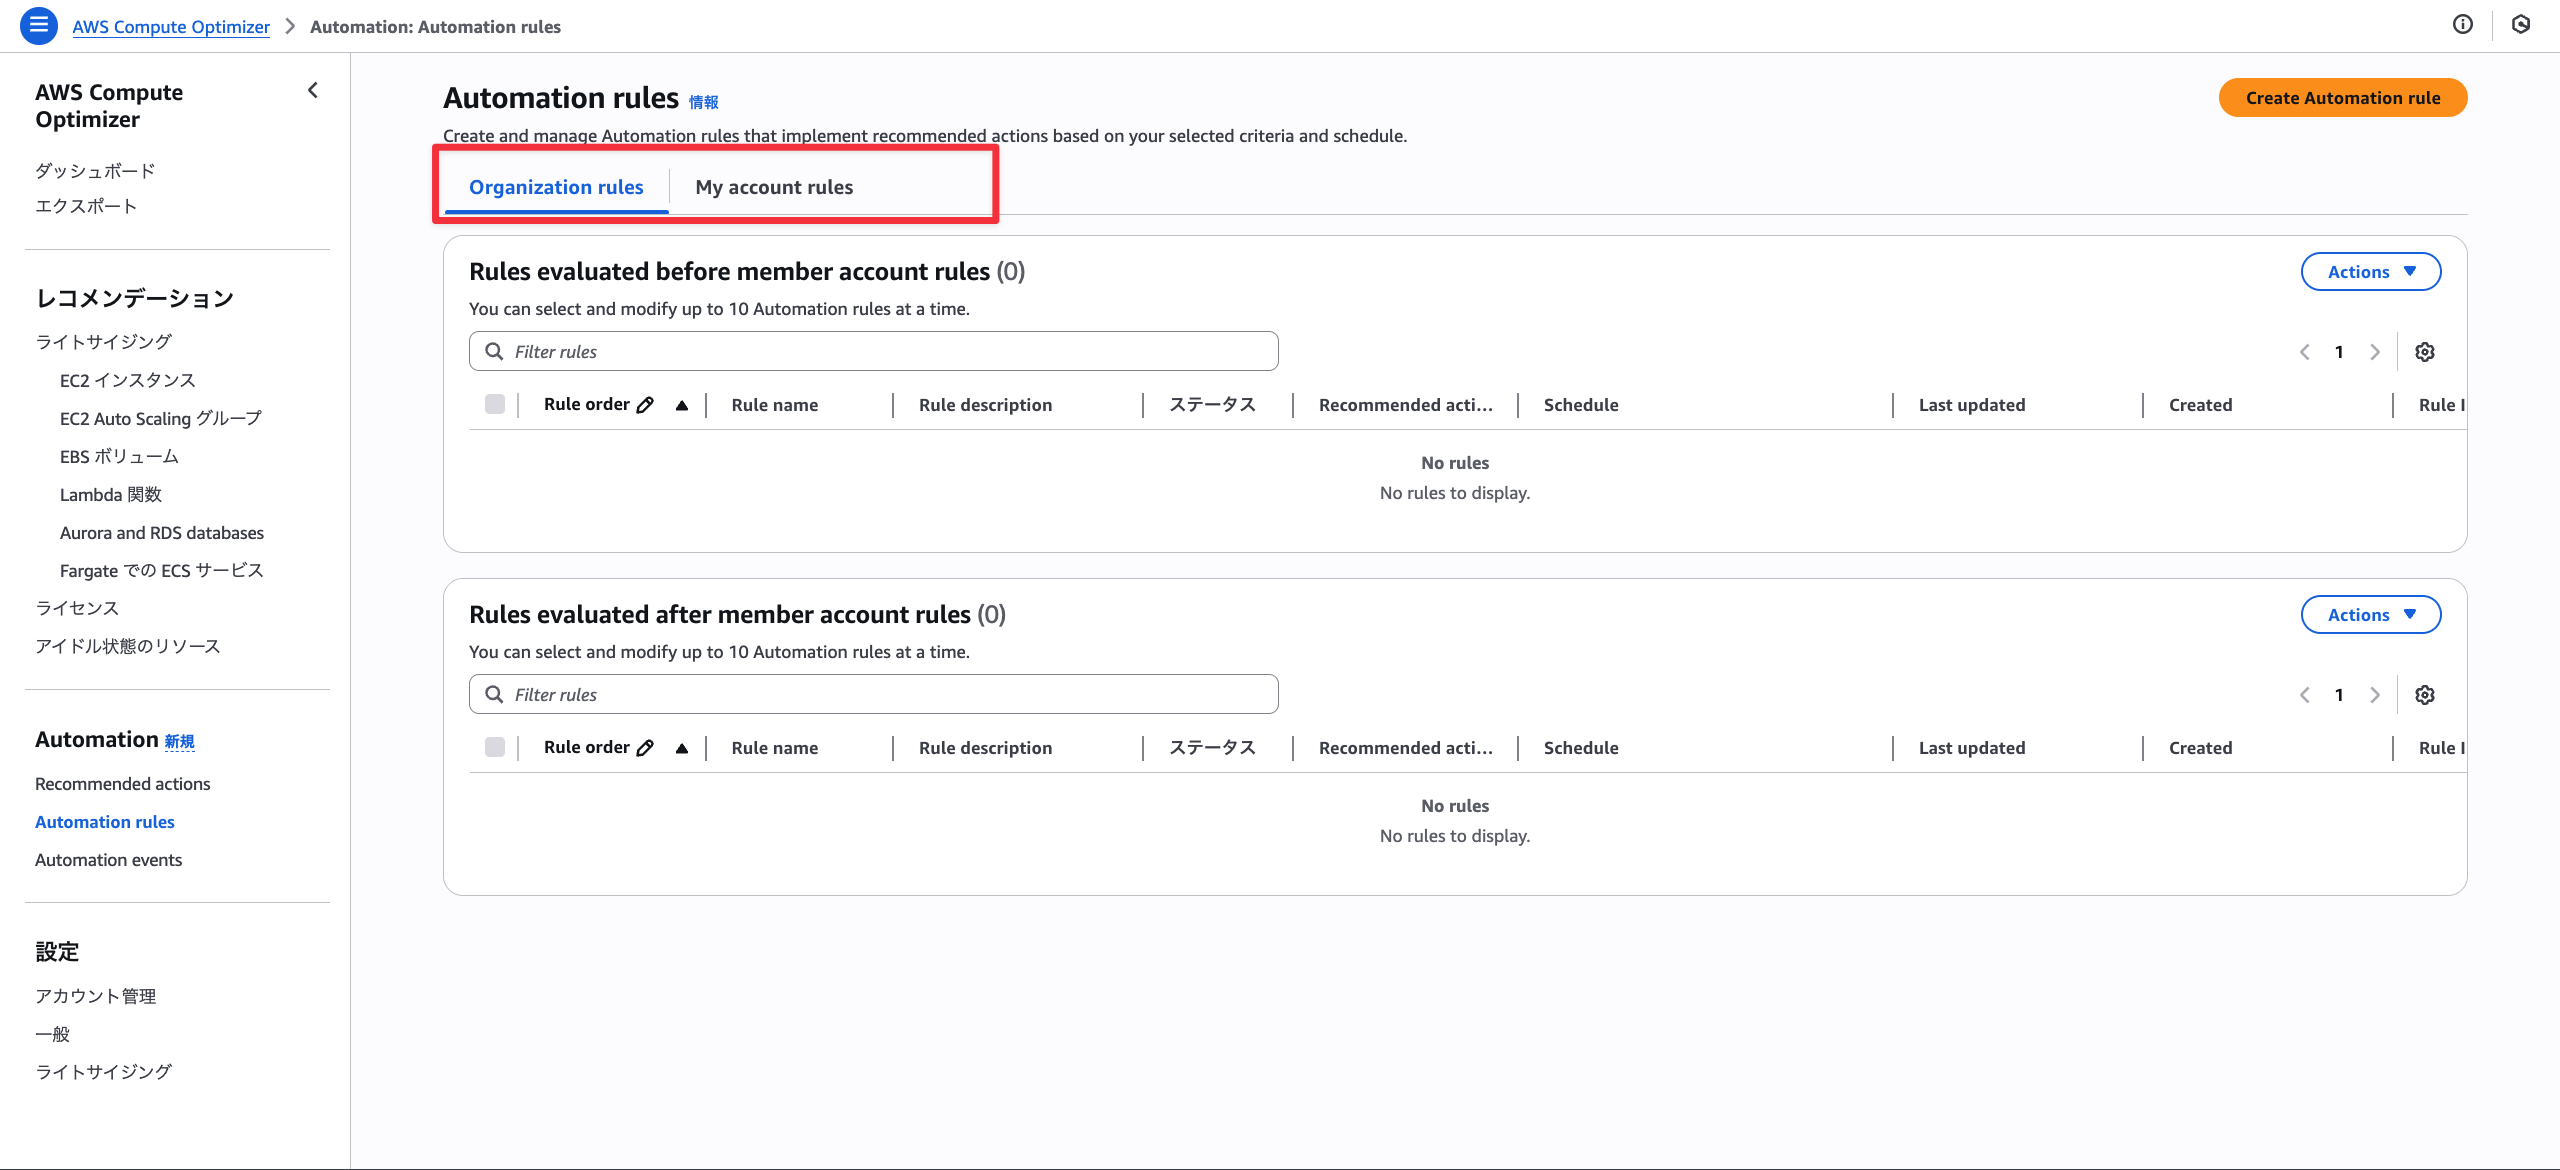Collapse the AWS Compute Optimizer sidebar
This screenshot has width=2560, height=1170.
point(313,91)
